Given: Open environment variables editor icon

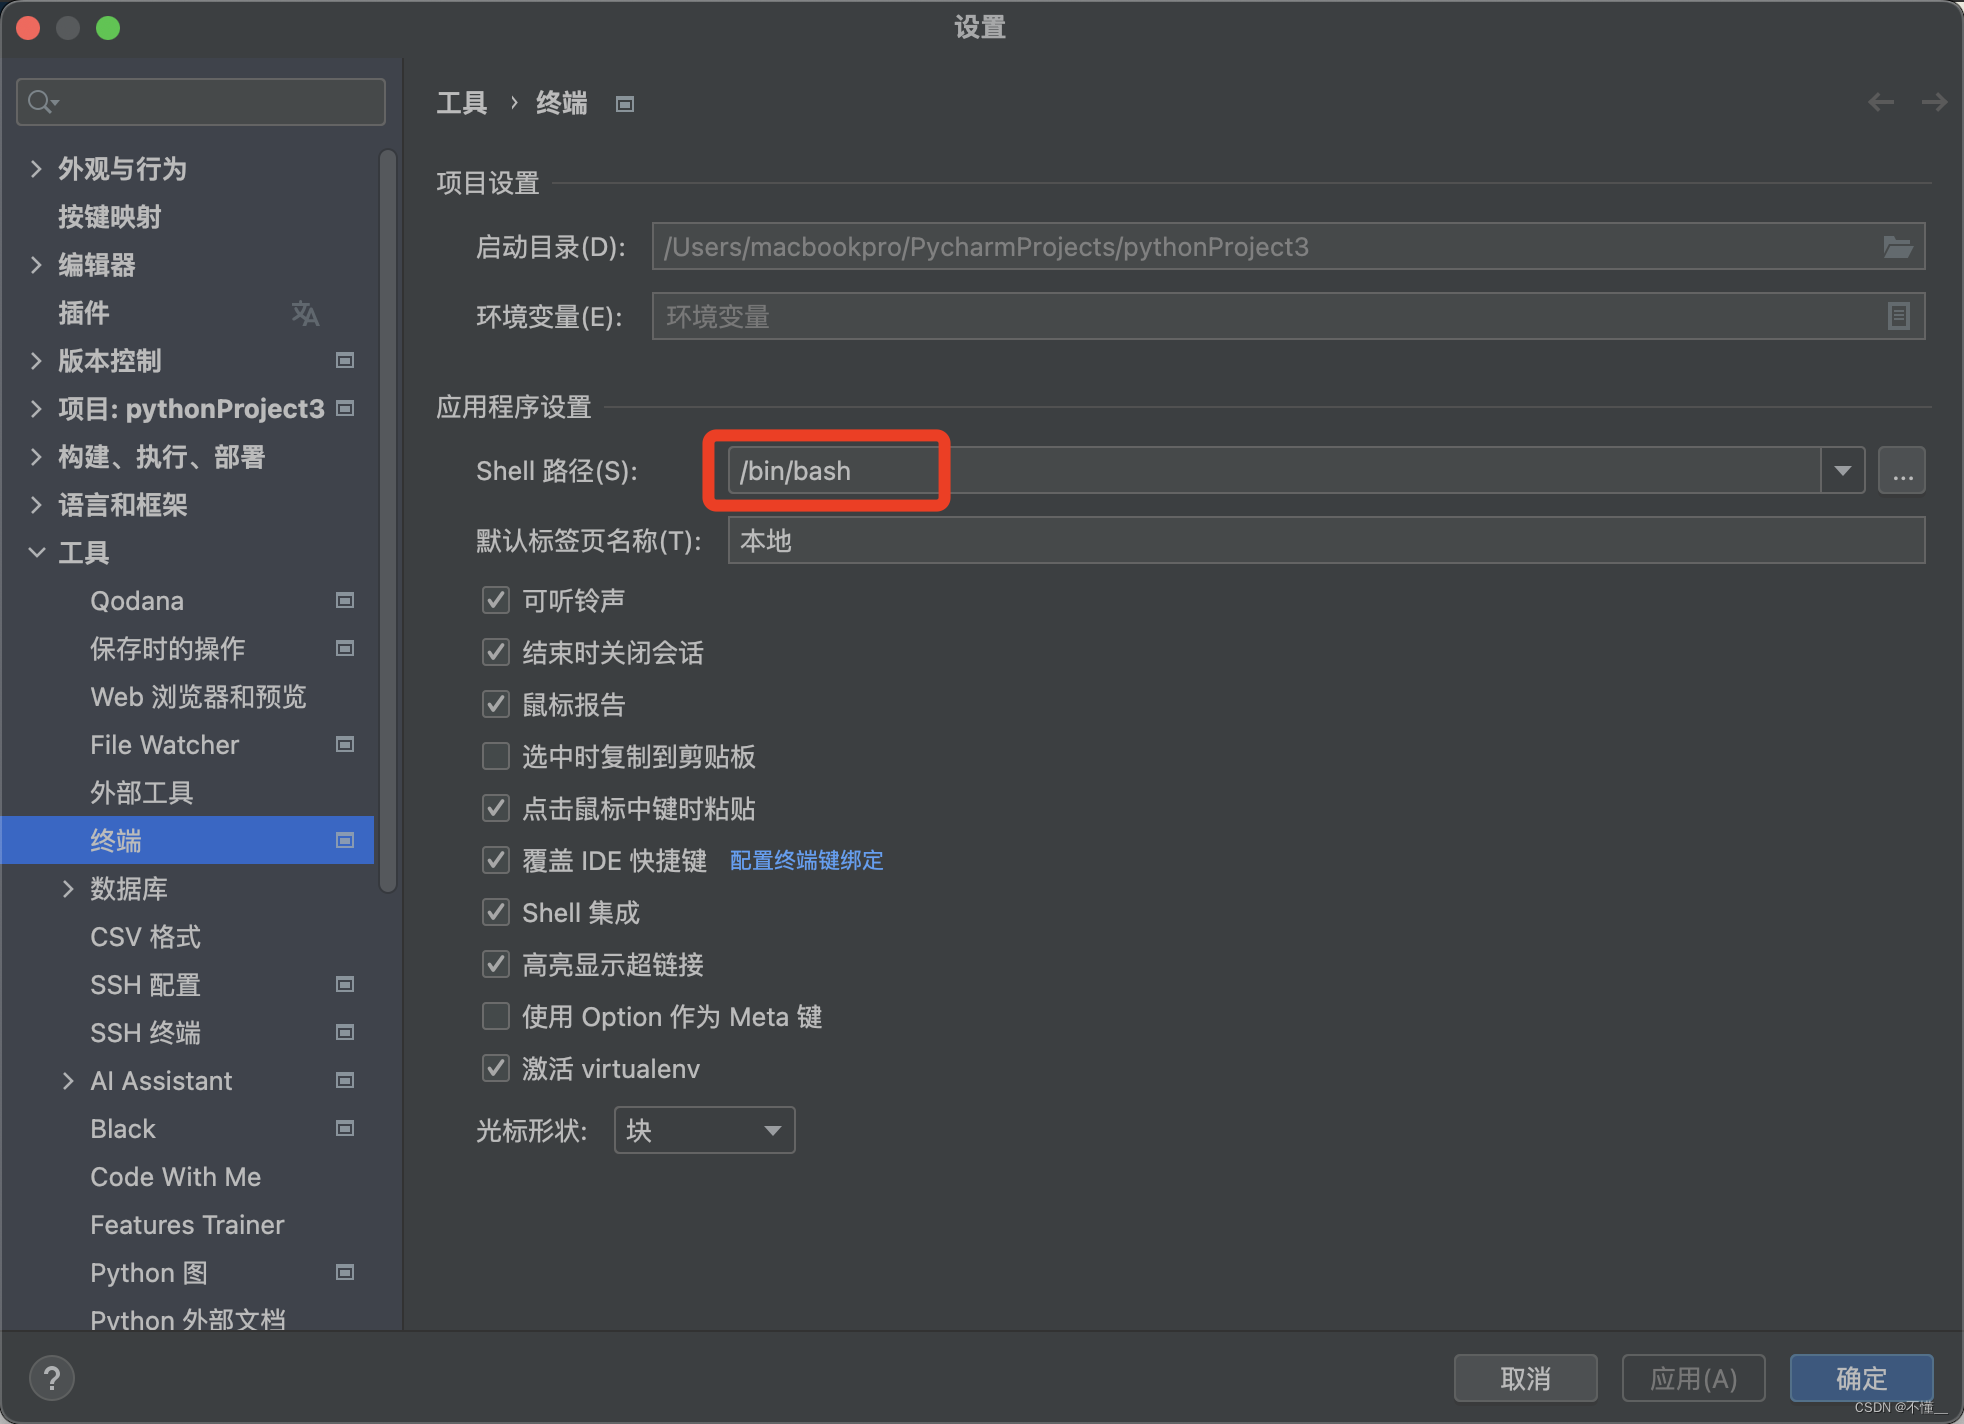Looking at the screenshot, I should (x=1898, y=317).
